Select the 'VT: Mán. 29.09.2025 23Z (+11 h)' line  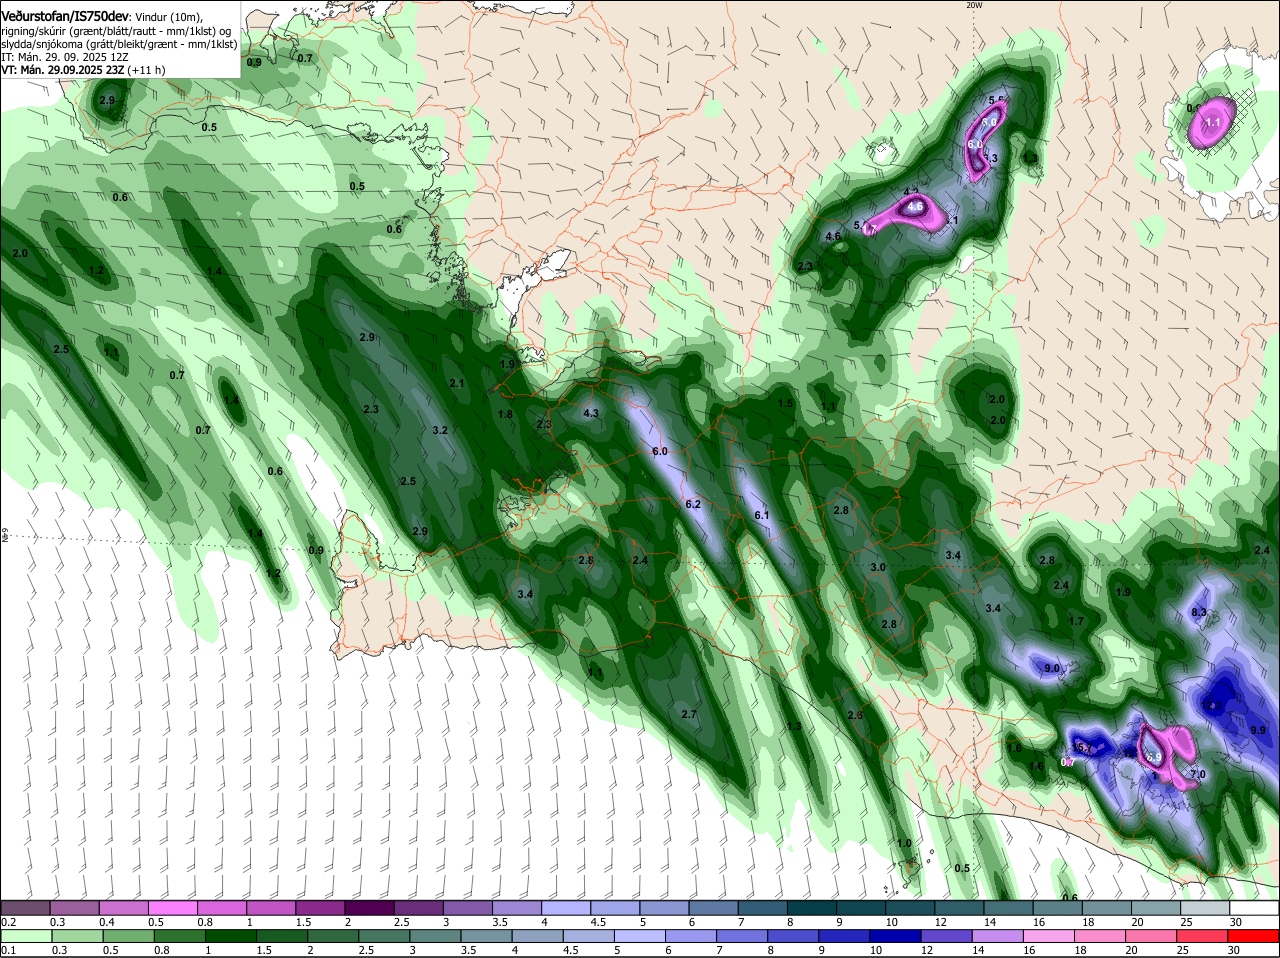pos(83,70)
